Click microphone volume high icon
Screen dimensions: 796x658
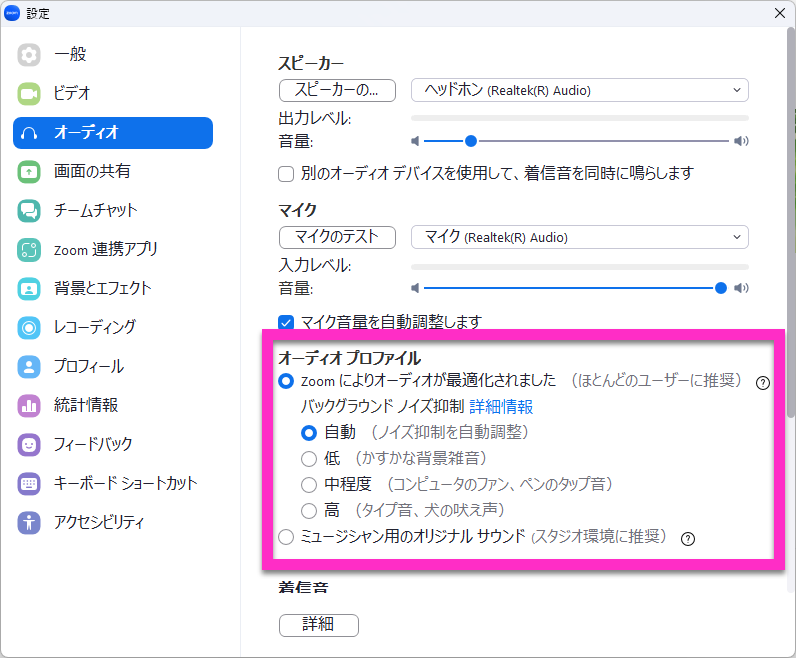click(741, 288)
